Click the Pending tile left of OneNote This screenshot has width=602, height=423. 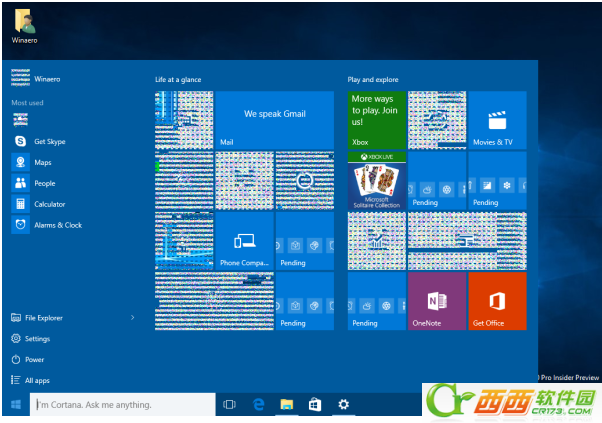coord(377,301)
